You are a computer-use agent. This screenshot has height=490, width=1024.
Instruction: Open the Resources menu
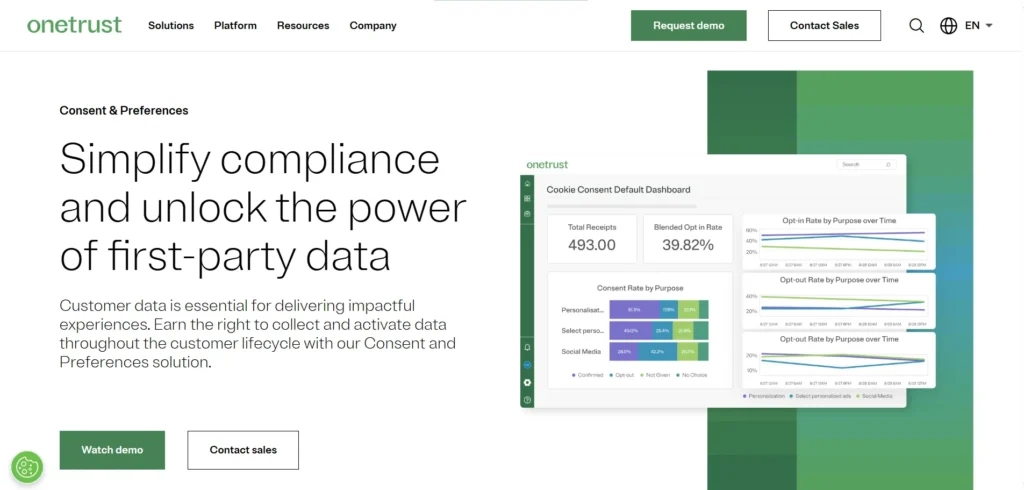(303, 25)
